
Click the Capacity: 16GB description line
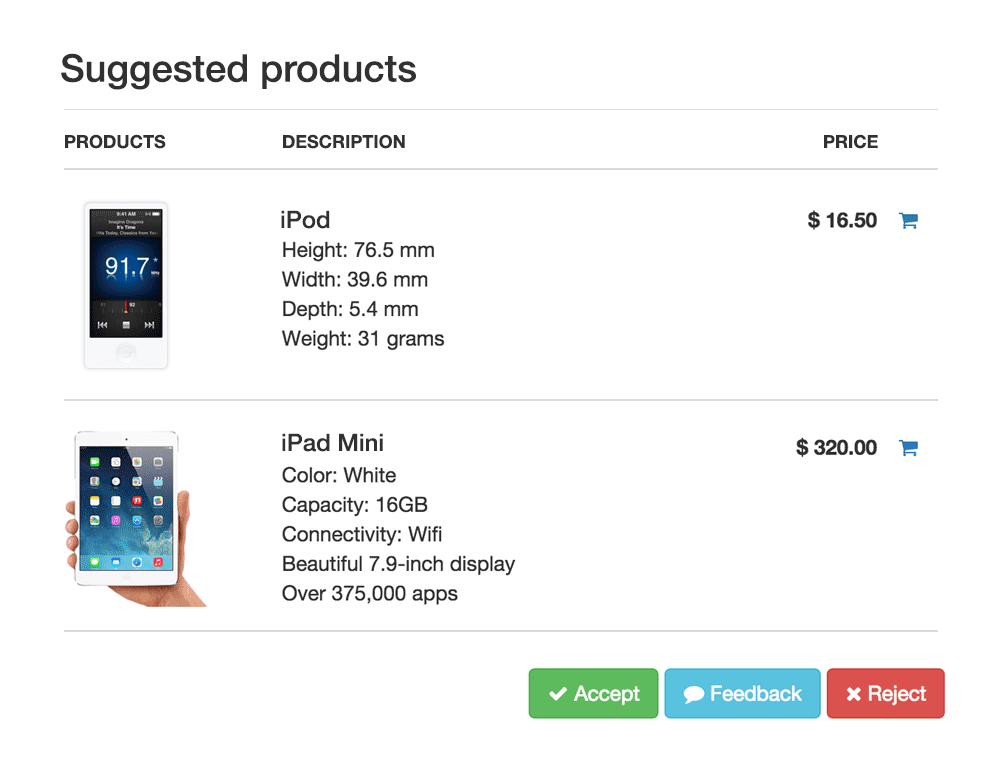(354, 505)
